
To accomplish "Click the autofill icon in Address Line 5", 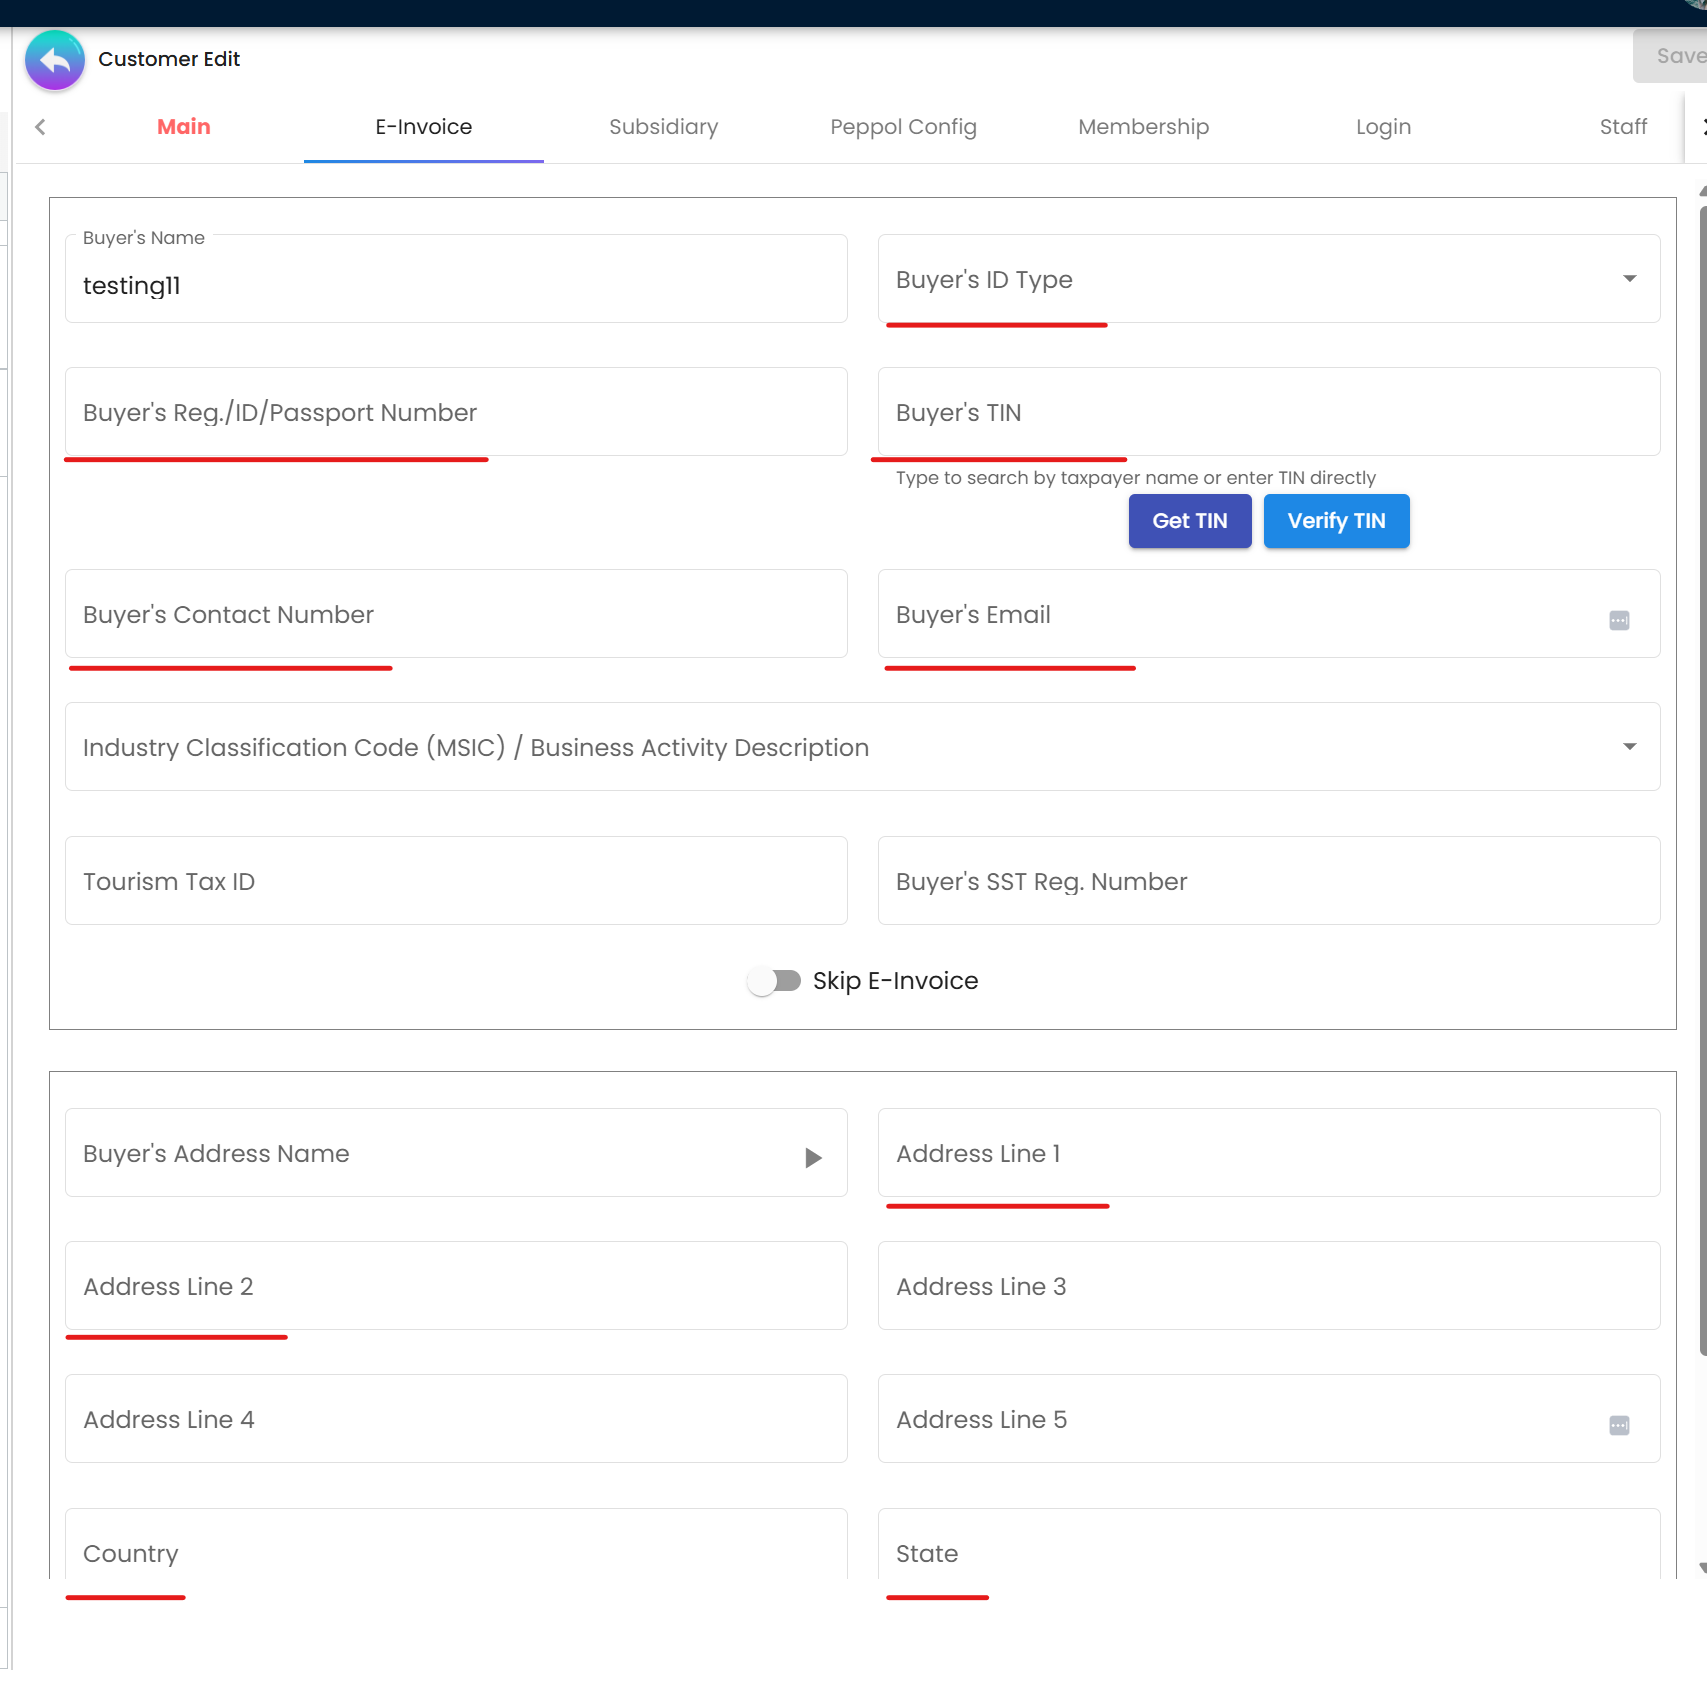I will pyautogui.click(x=1618, y=1425).
